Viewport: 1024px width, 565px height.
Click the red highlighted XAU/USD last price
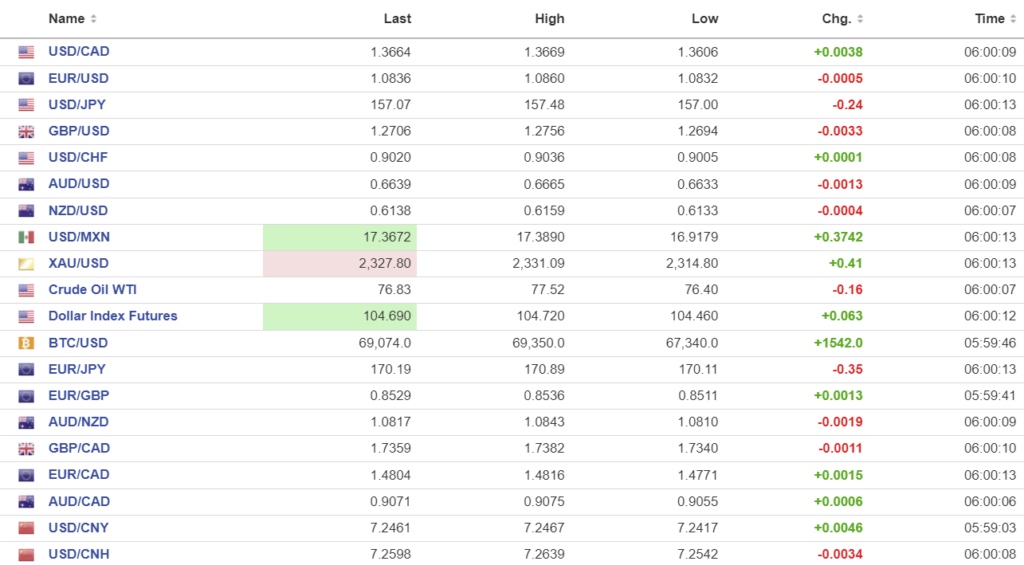point(340,264)
